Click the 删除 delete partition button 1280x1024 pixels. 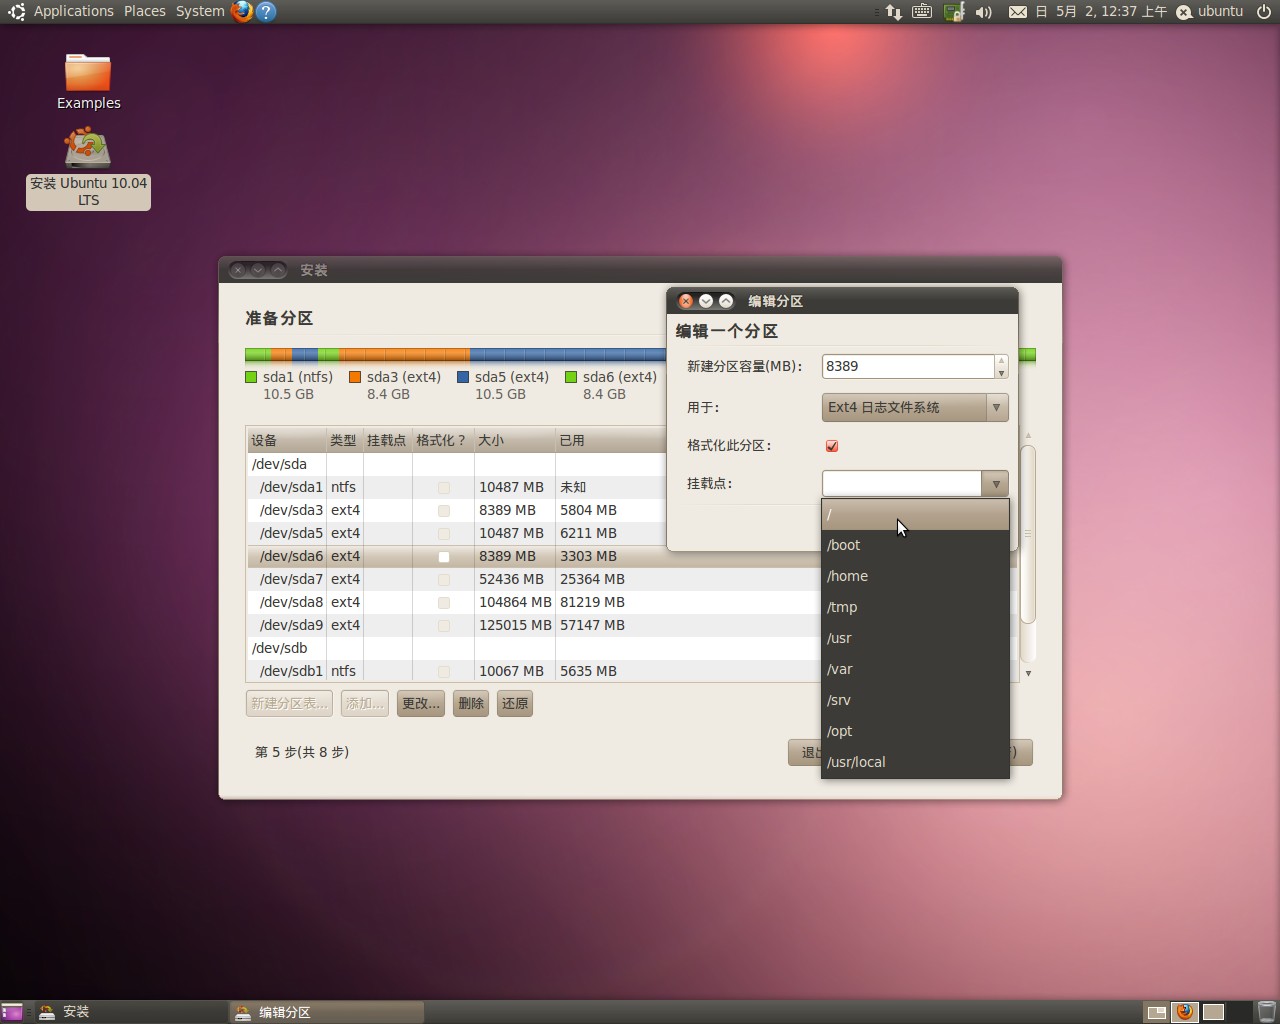(x=471, y=704)
